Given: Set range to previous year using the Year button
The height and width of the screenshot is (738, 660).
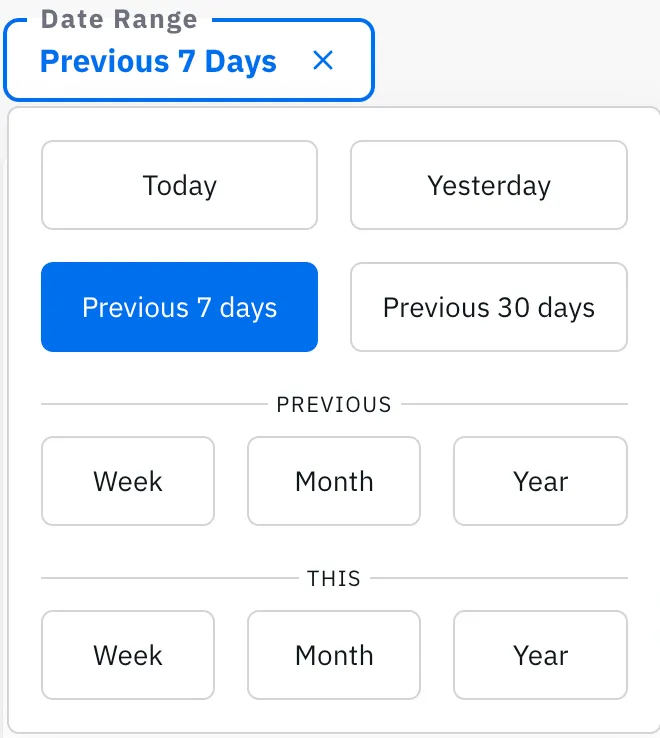Looking at the screenshot, I should click(540, 481).
